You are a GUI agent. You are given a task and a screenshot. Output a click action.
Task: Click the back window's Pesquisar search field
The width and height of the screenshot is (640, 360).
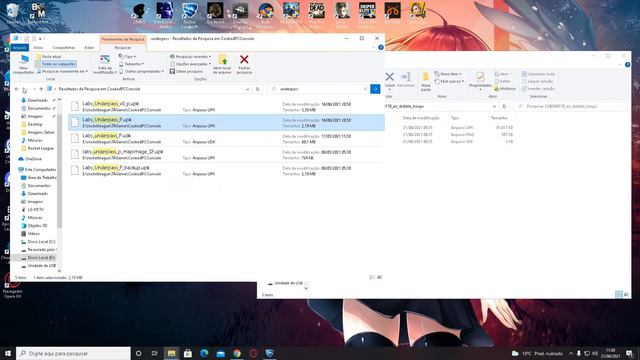click(x=571, y=106)
